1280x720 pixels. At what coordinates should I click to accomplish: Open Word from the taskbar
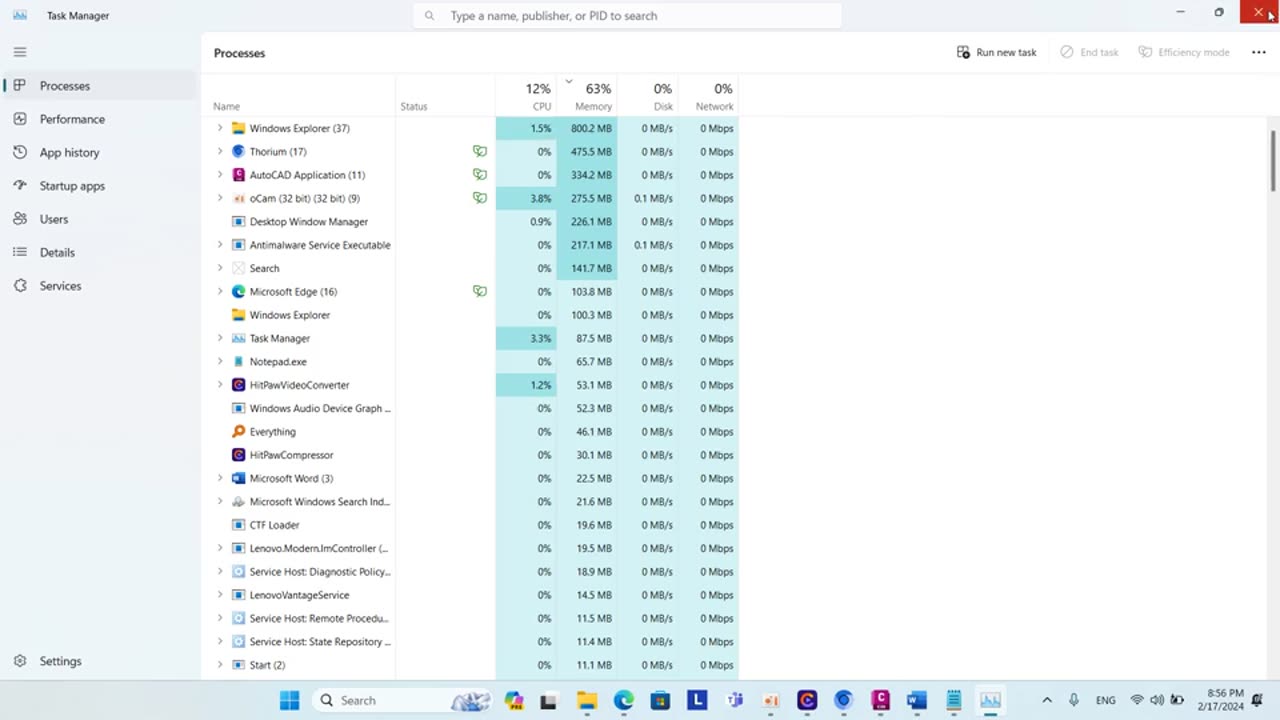pyautogui.click(x=917, y=700)
